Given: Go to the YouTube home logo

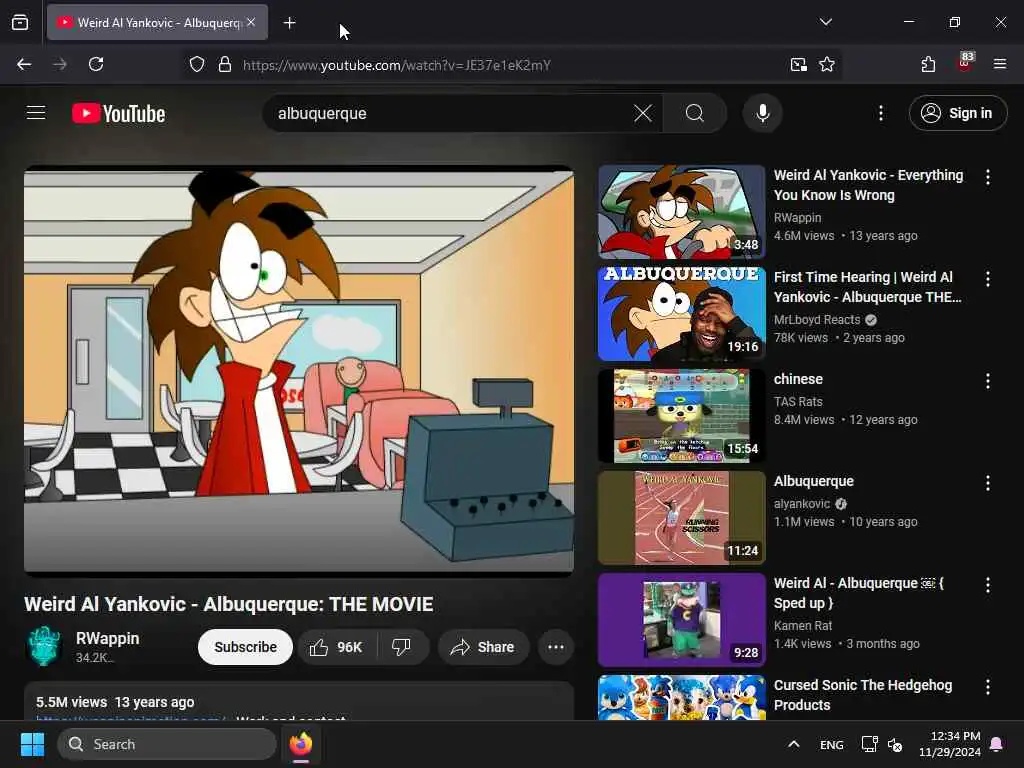Looking at the screenshot, I should coord(118,114).
